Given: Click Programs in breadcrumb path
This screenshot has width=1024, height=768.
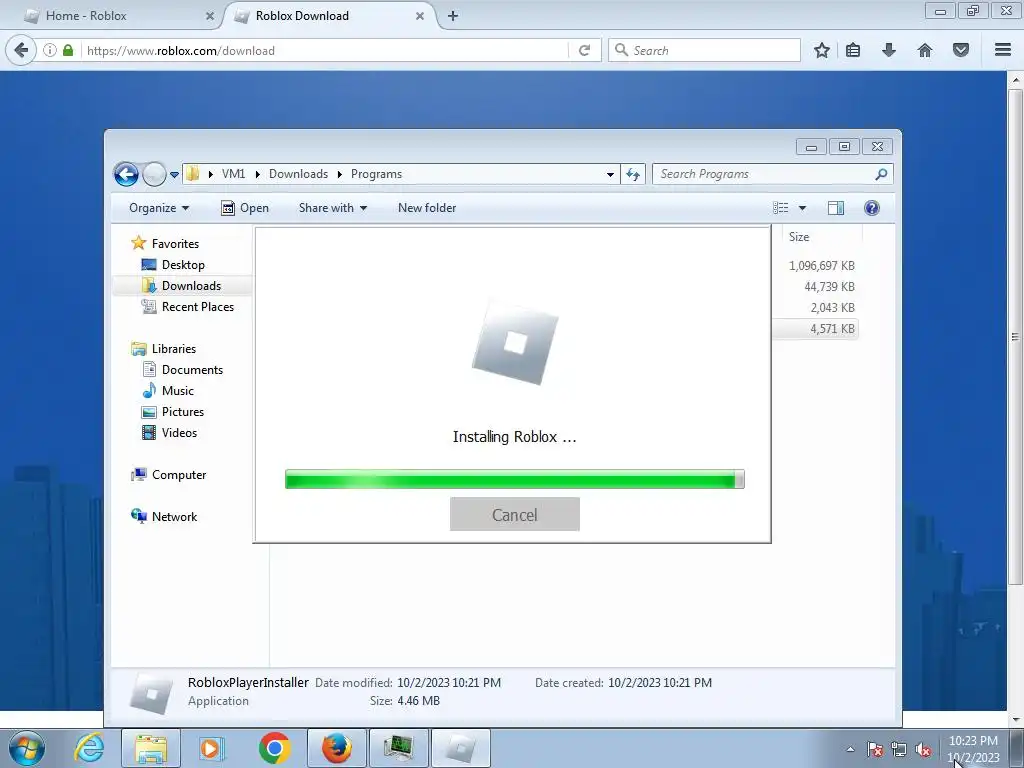Looking at the screenshot, I should point(376,174).
